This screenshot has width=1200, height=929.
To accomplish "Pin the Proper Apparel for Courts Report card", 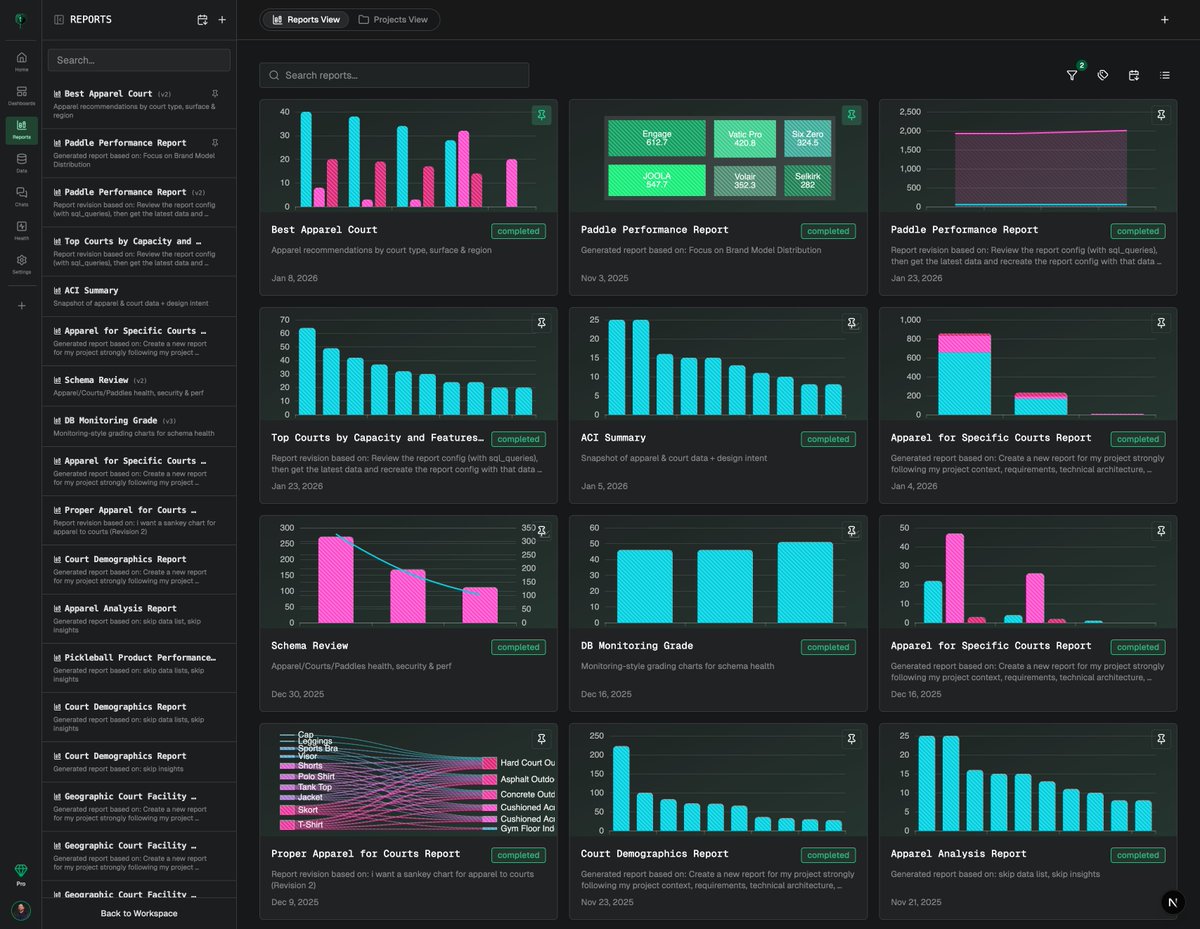I will point(541,739).
